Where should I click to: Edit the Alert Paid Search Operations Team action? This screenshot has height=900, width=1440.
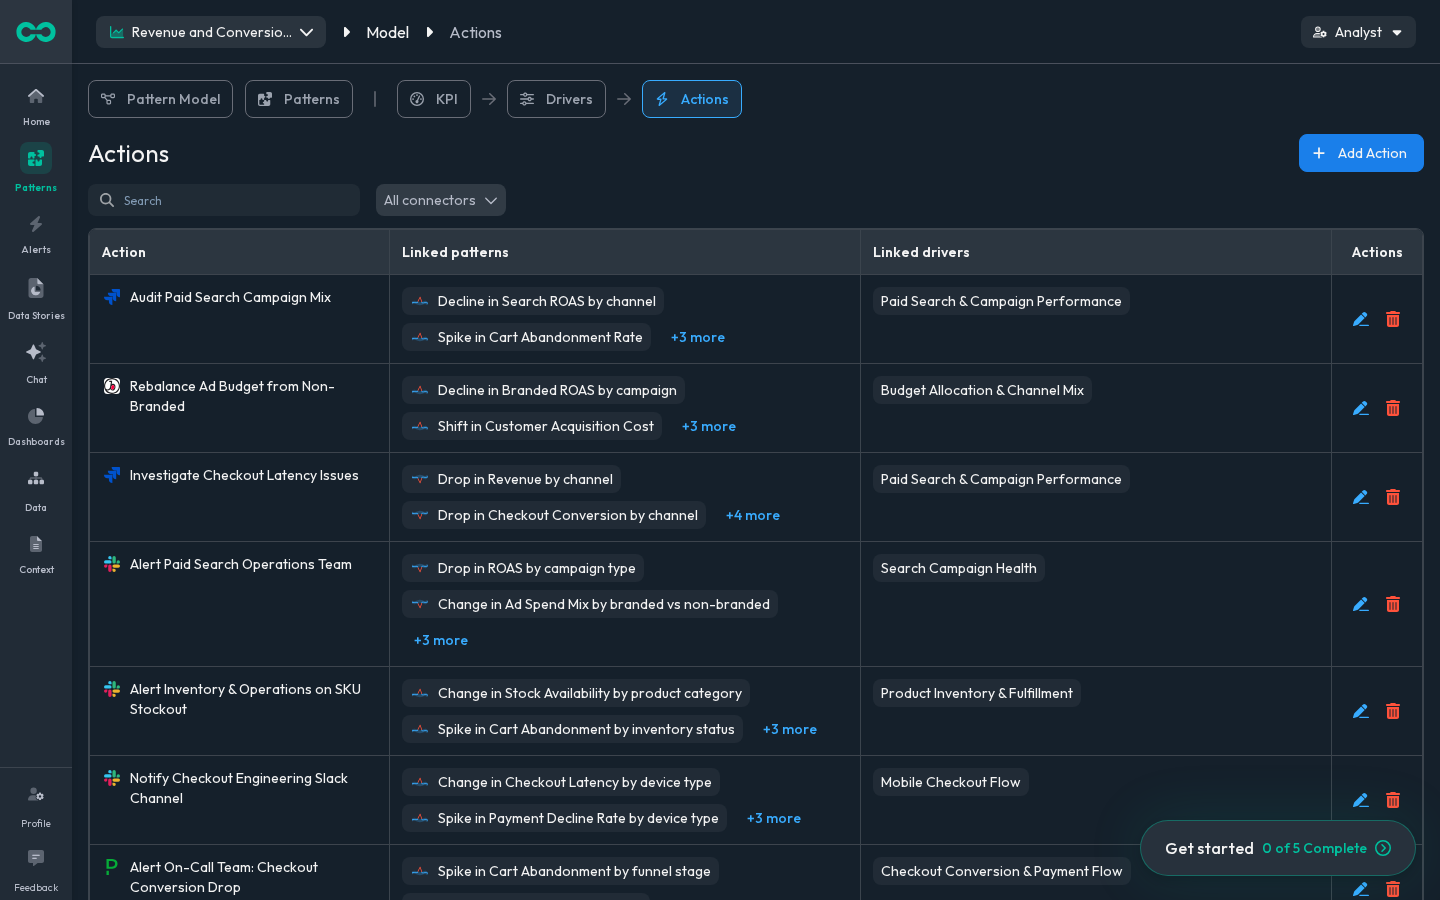coord(1361,604)
